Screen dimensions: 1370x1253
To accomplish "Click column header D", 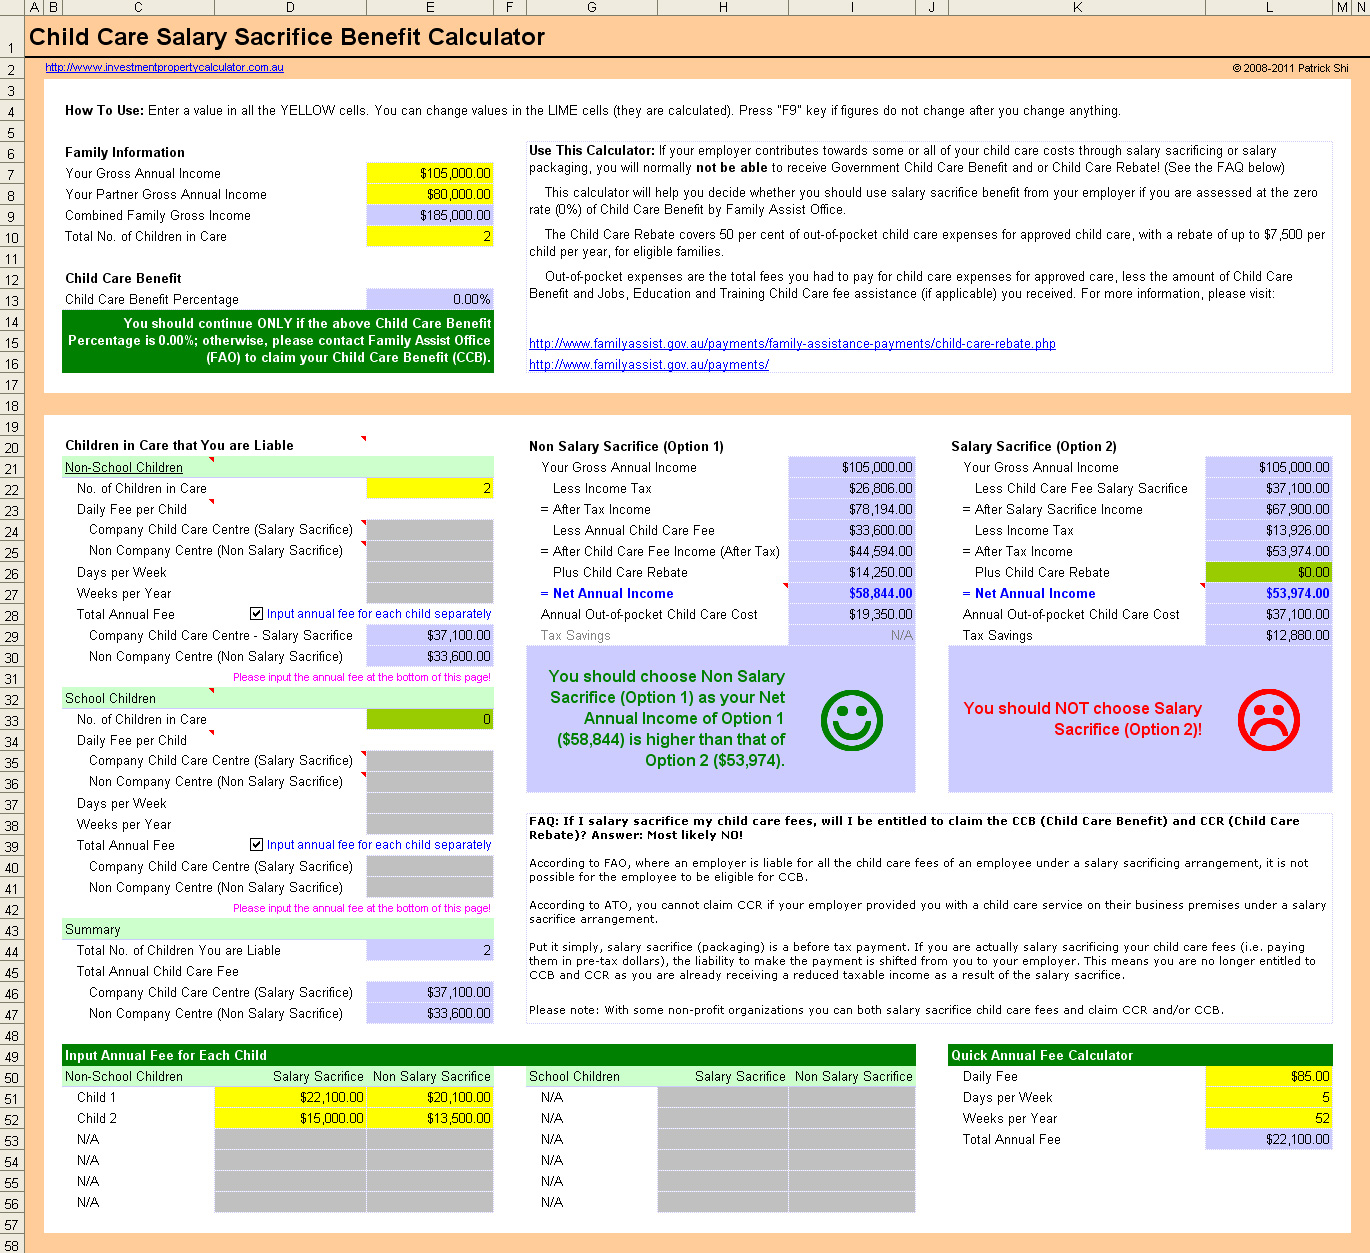I will 291,7.
